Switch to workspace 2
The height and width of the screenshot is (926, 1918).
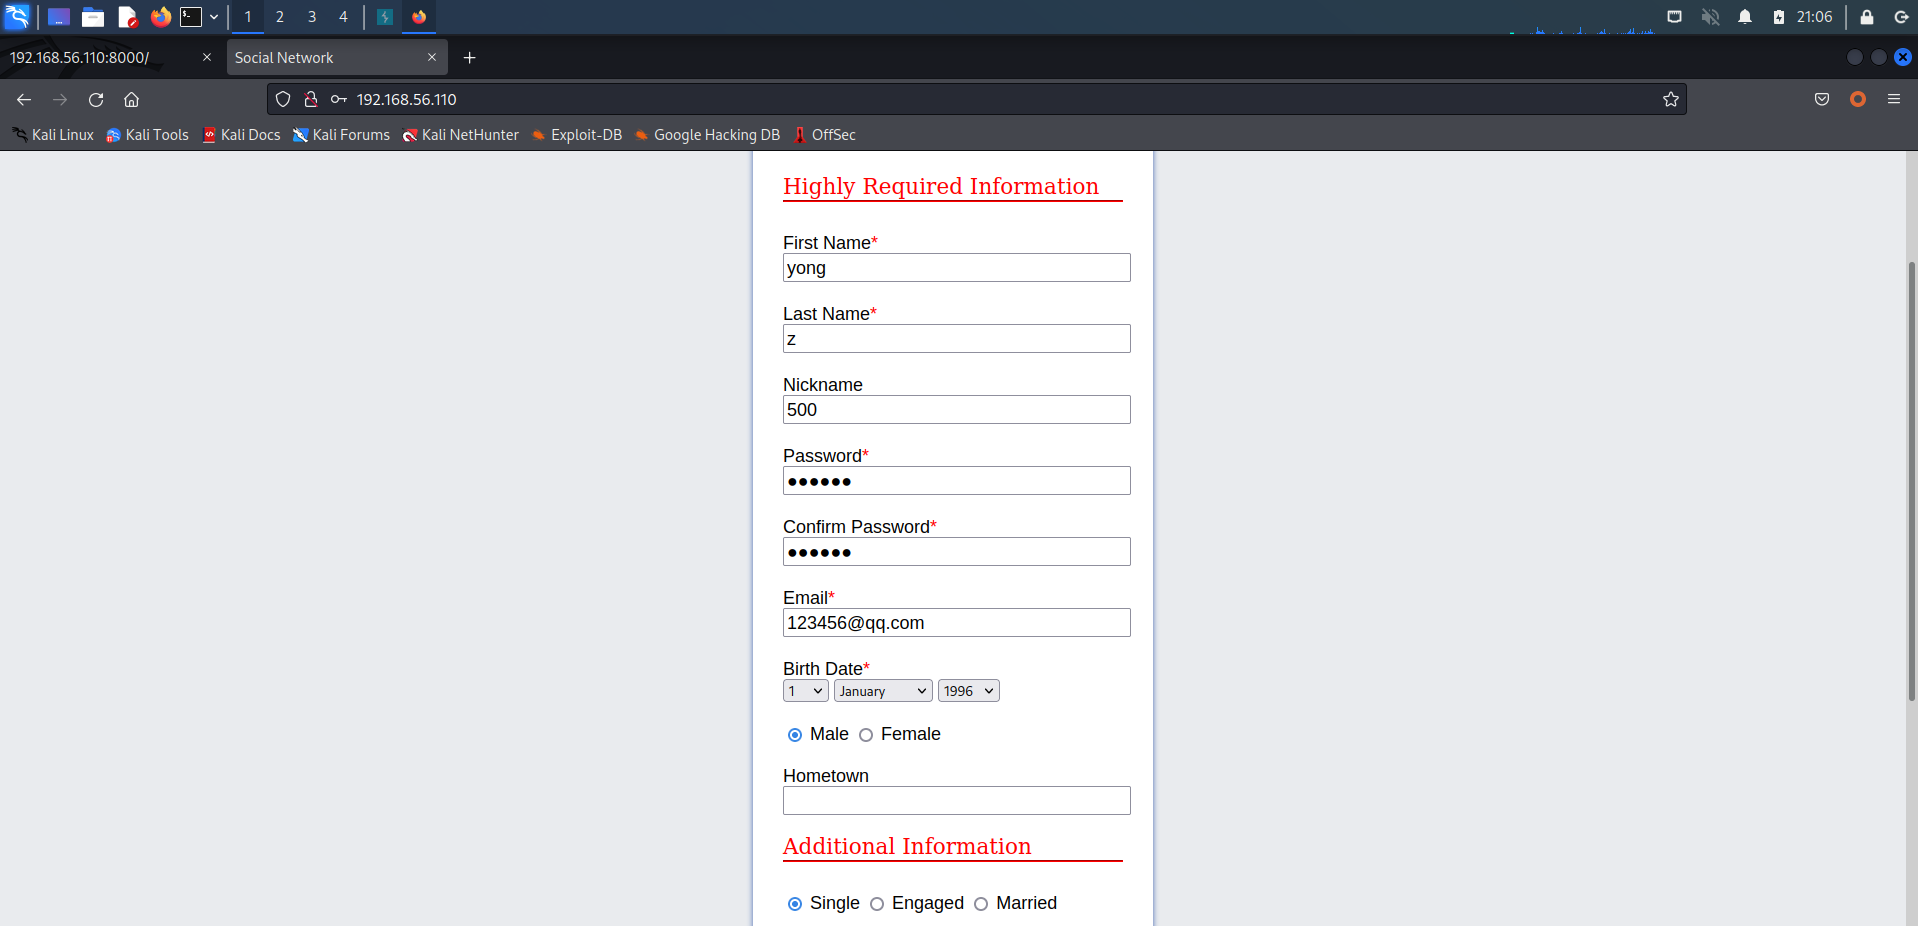tap(280, 17)
